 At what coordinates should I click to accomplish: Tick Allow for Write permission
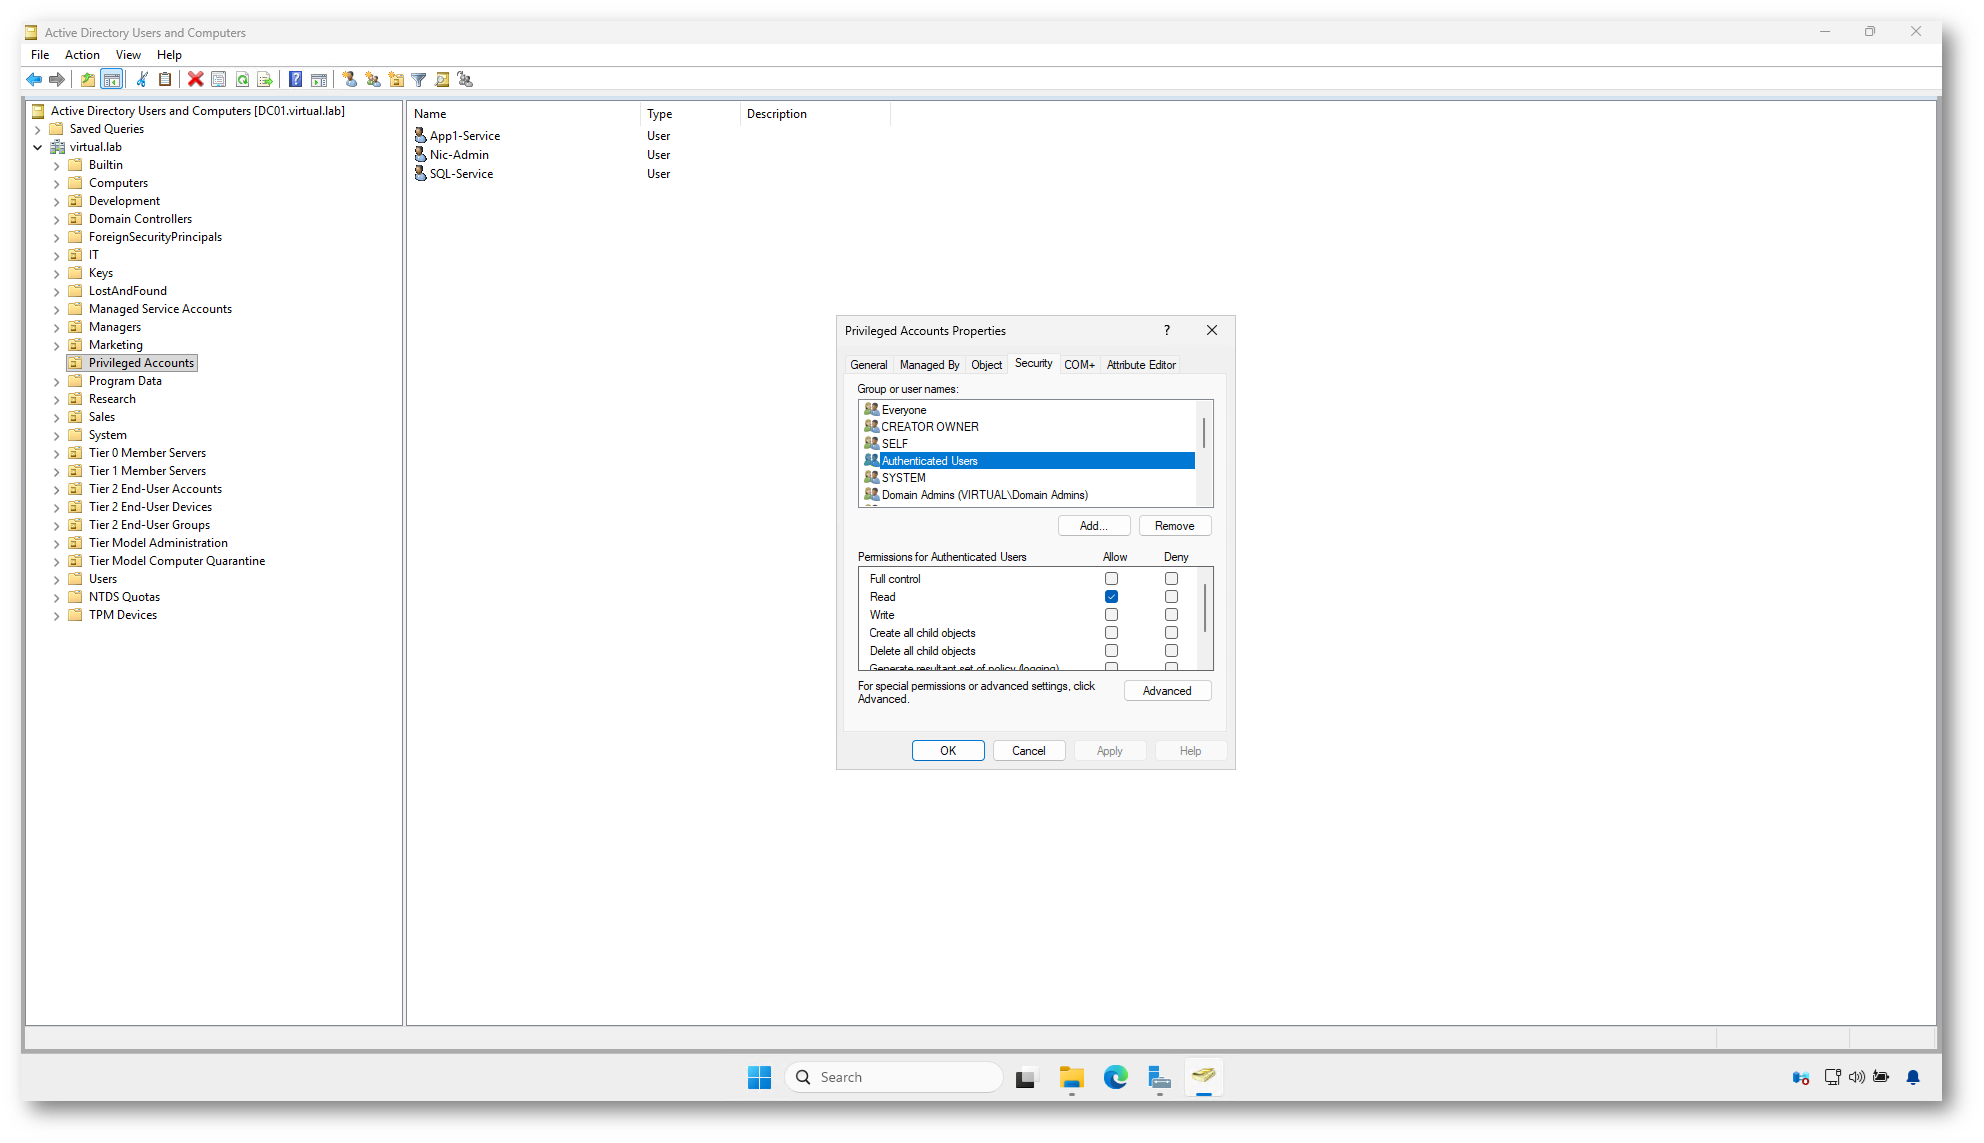pos(1111,615)
